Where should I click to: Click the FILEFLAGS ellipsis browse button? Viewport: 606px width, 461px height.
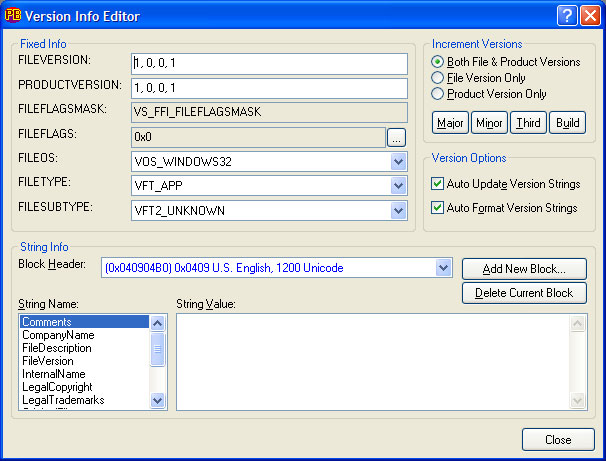396,137
